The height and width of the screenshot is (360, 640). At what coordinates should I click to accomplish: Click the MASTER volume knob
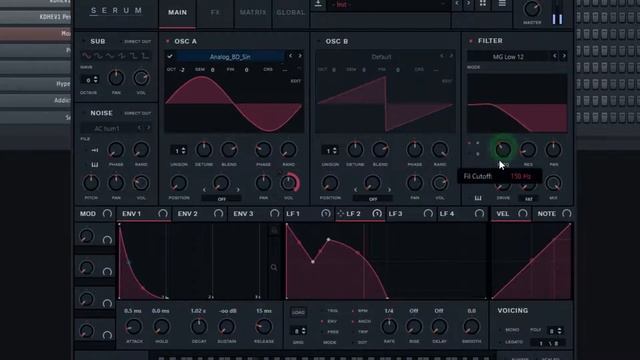pyautogui.click(x=531, y=8)
